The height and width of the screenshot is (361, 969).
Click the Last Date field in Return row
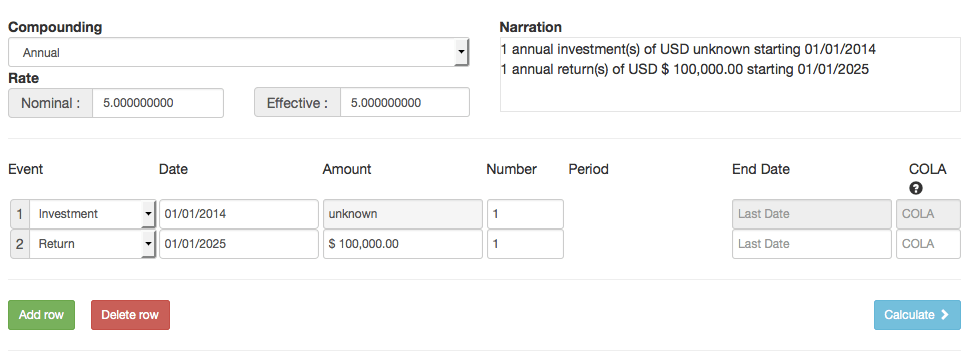click(812, 244)
